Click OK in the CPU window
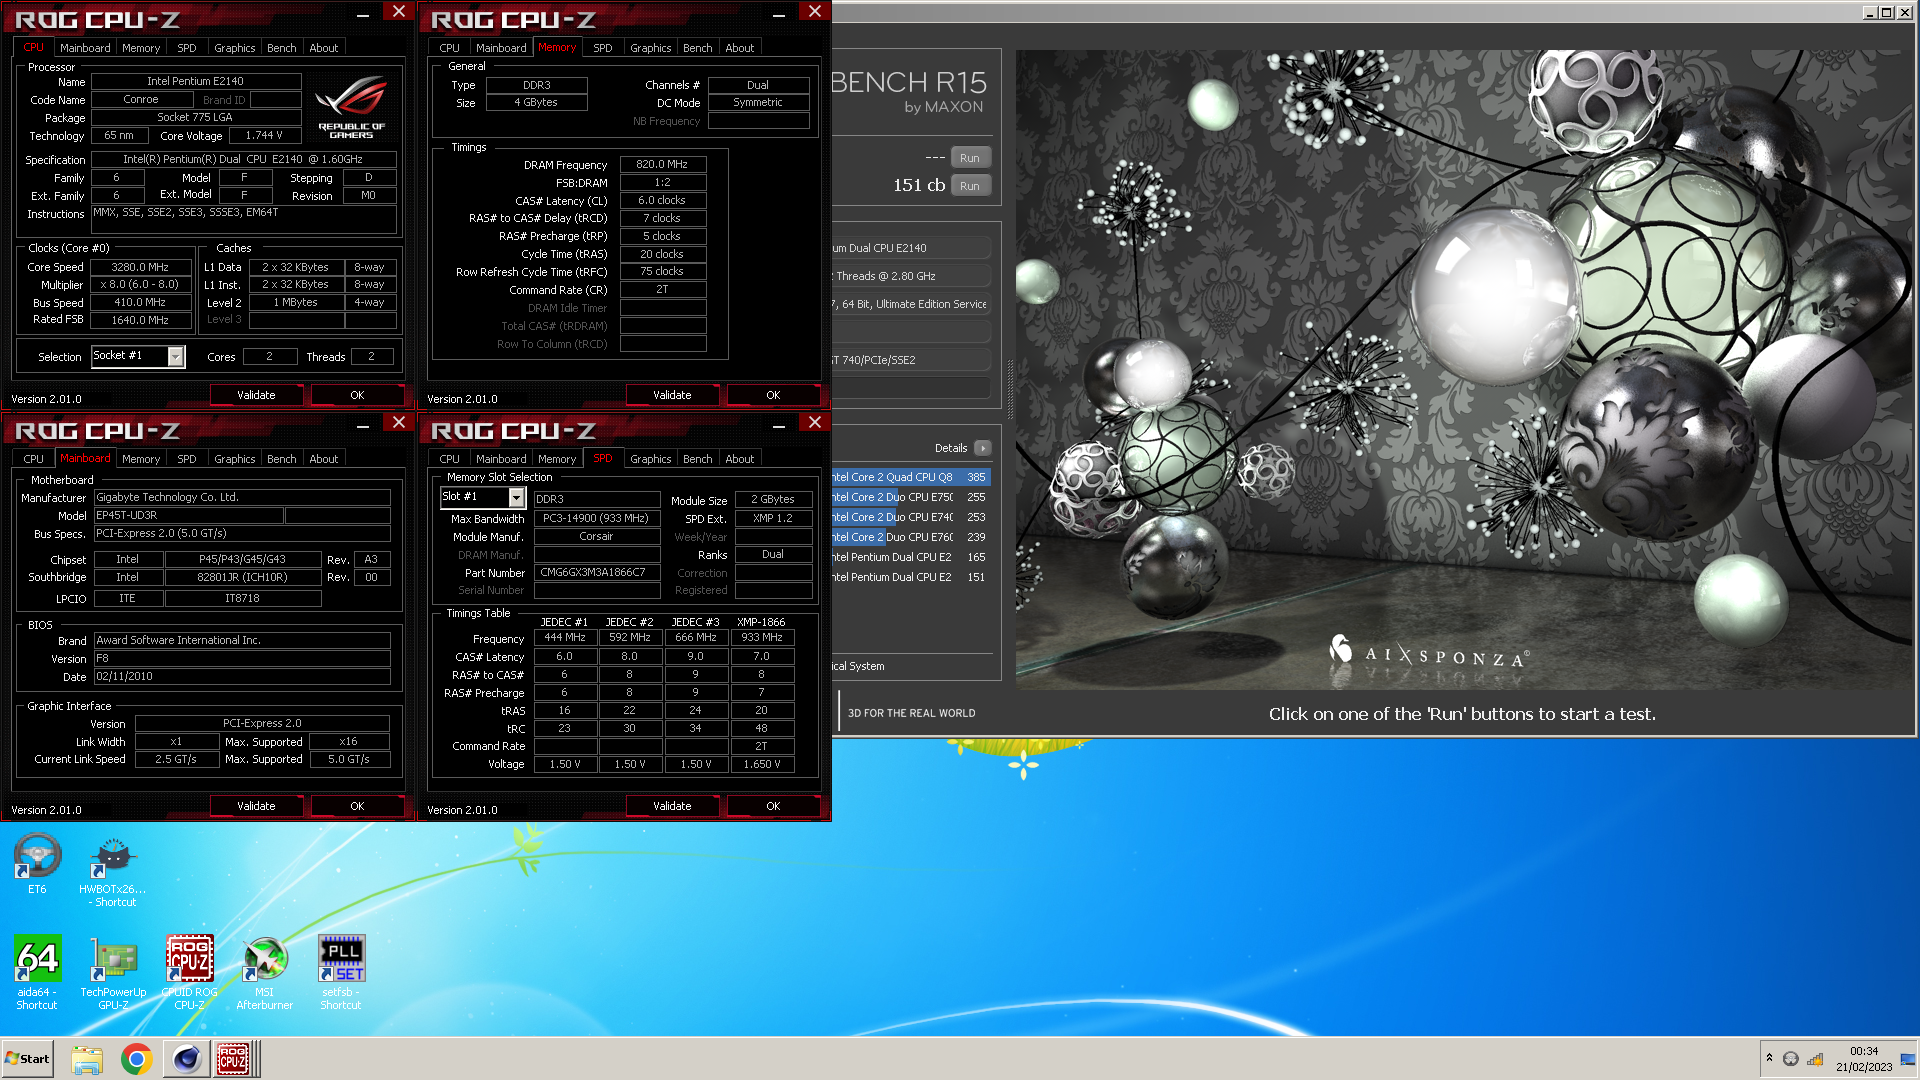This screenshot has width=1920, height=1080. tap(357, 395)
